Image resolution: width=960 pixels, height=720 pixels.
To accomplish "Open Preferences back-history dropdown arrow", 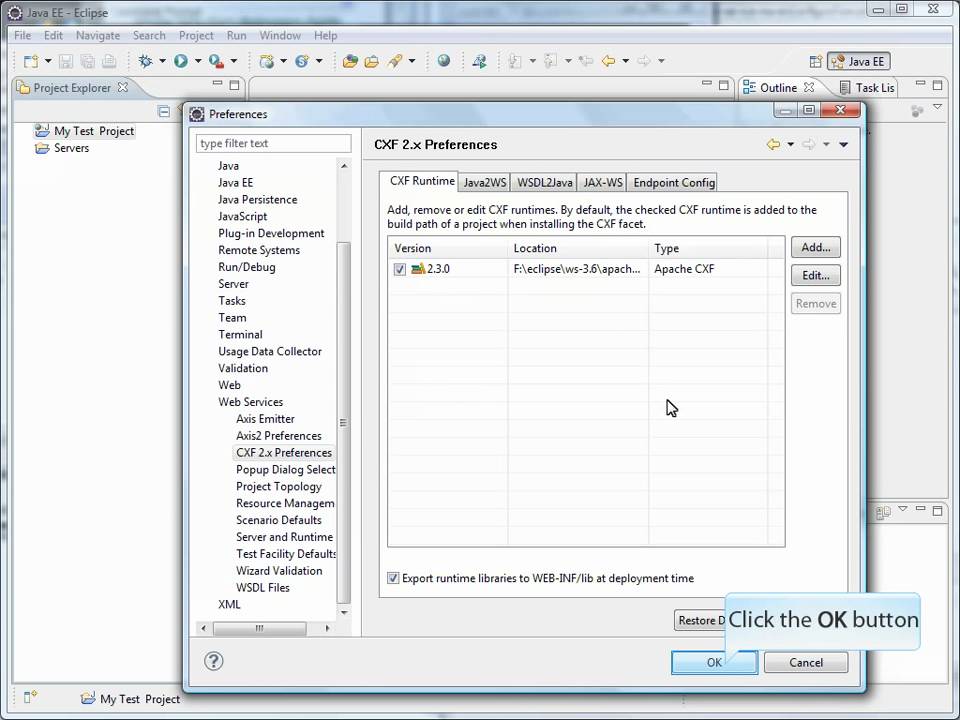I will [790, 144].
